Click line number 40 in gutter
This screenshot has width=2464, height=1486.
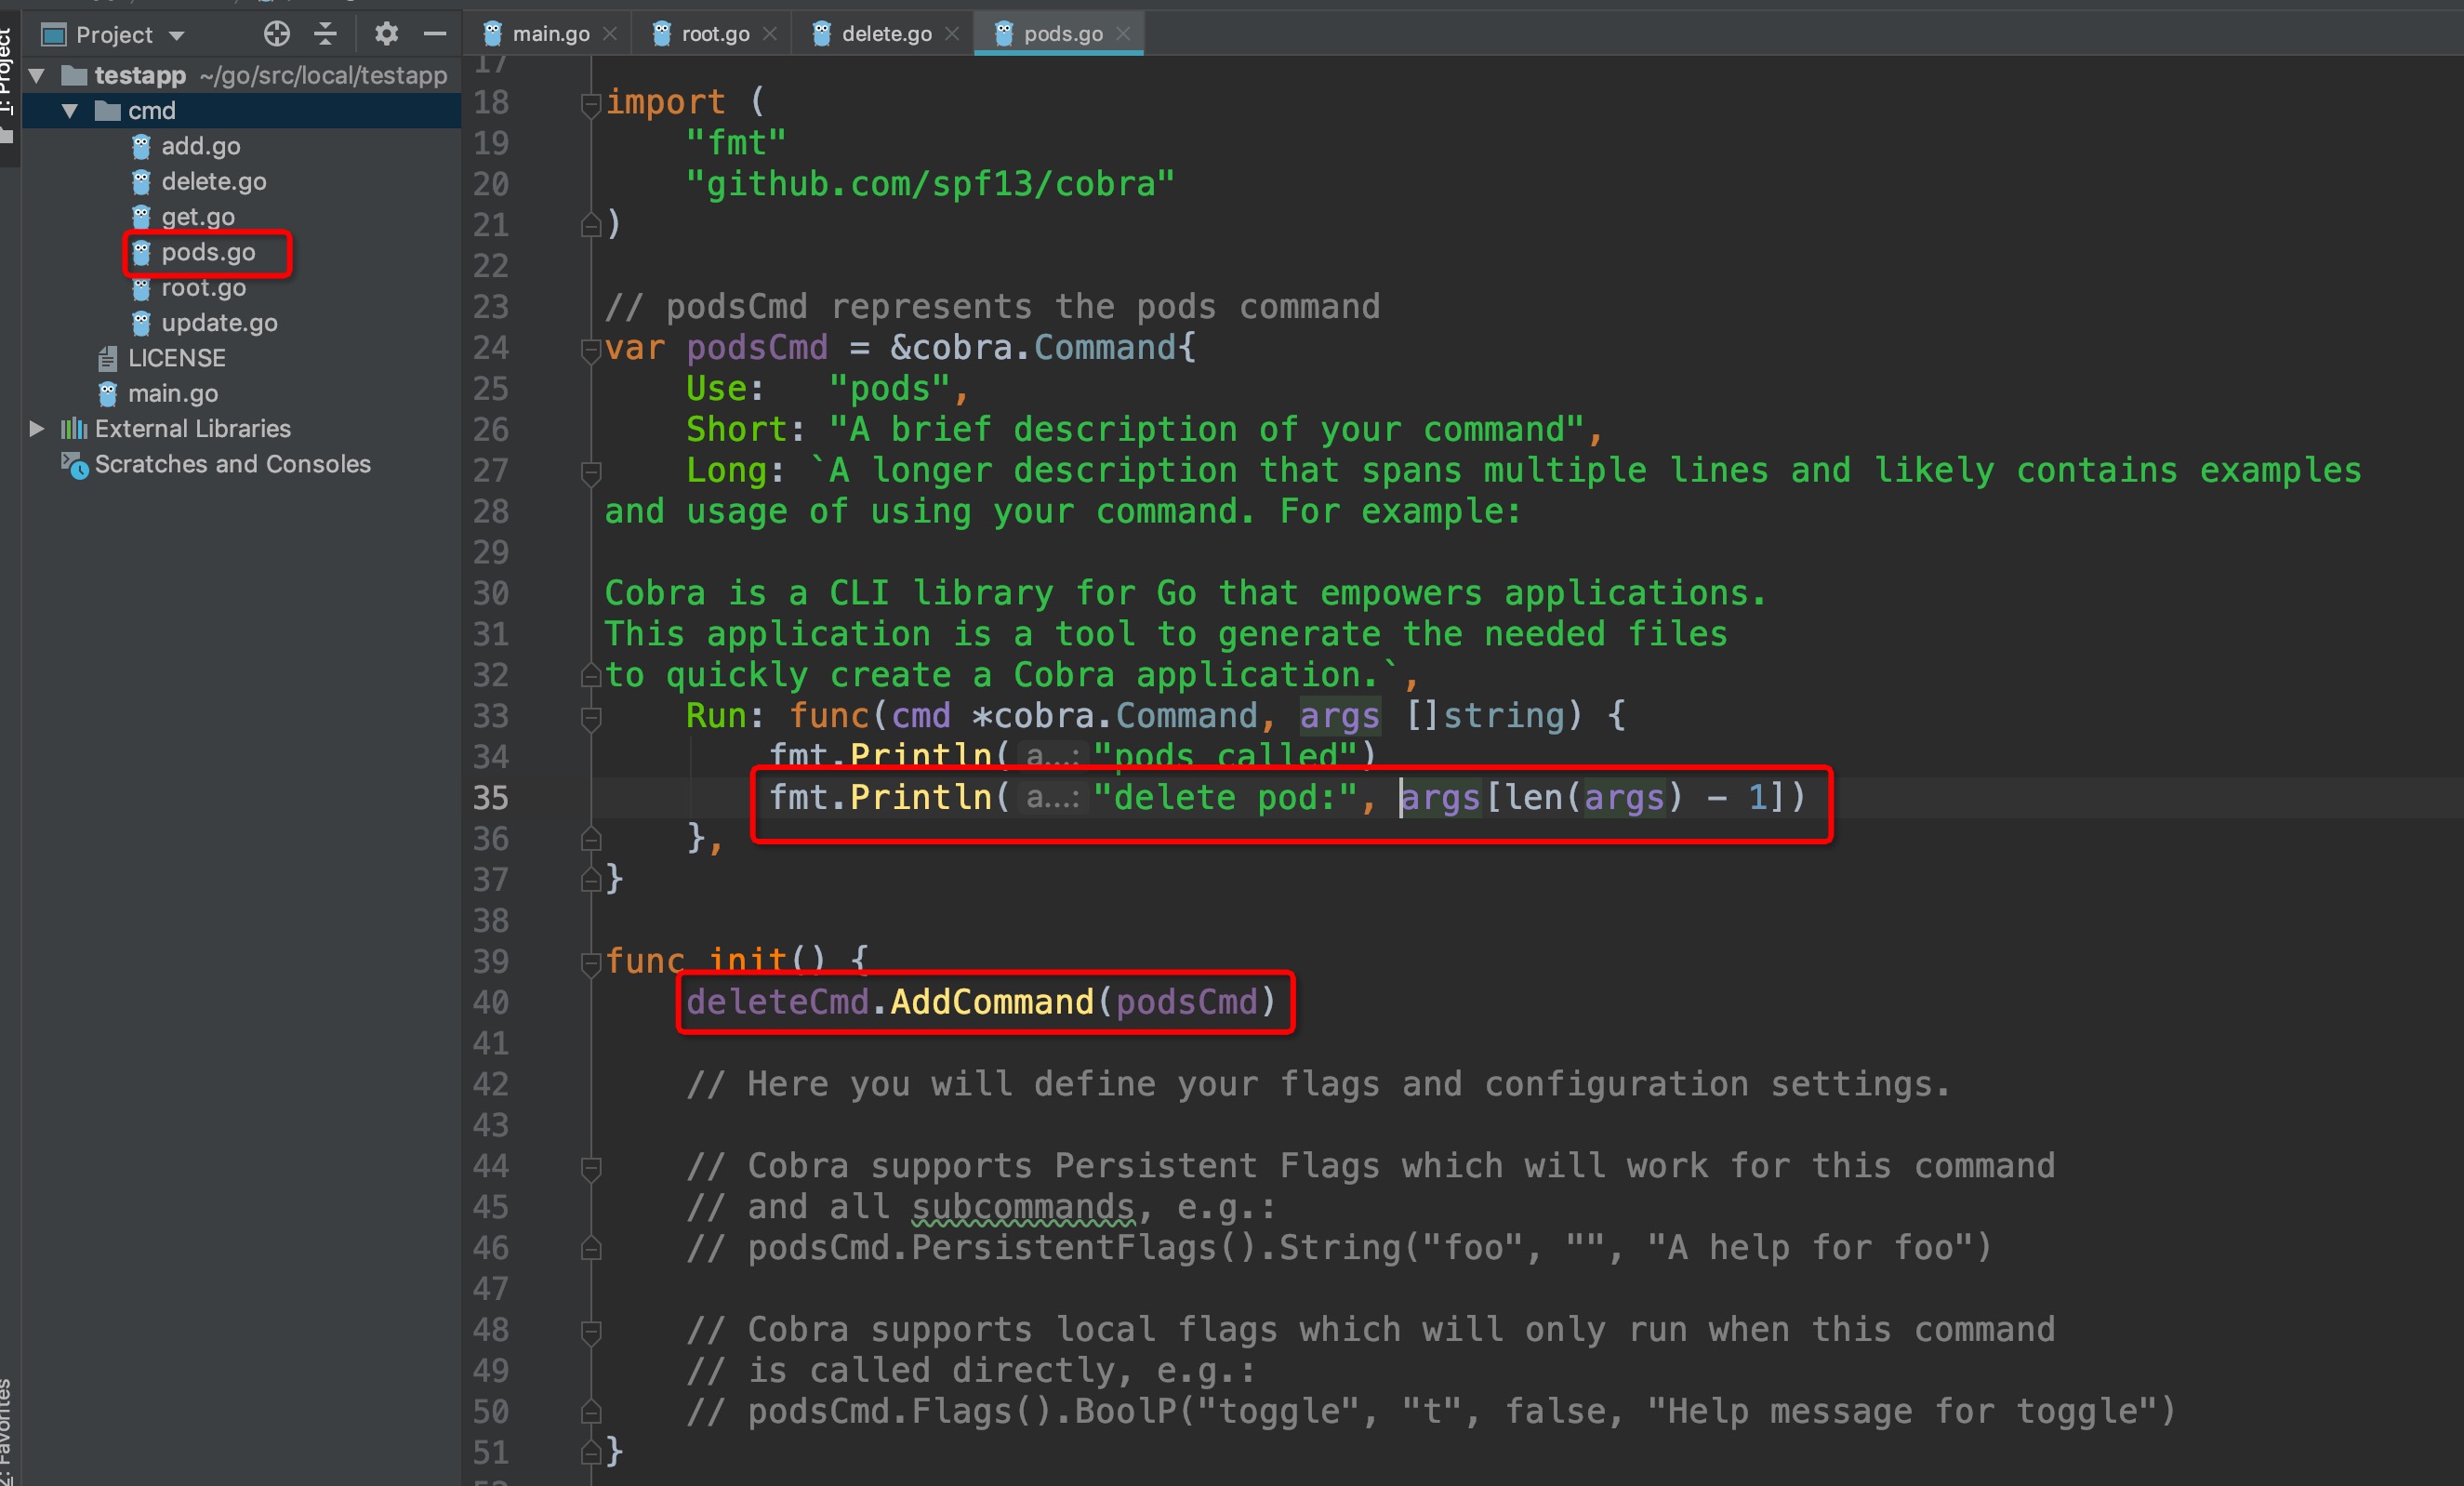pos(491,1002)
